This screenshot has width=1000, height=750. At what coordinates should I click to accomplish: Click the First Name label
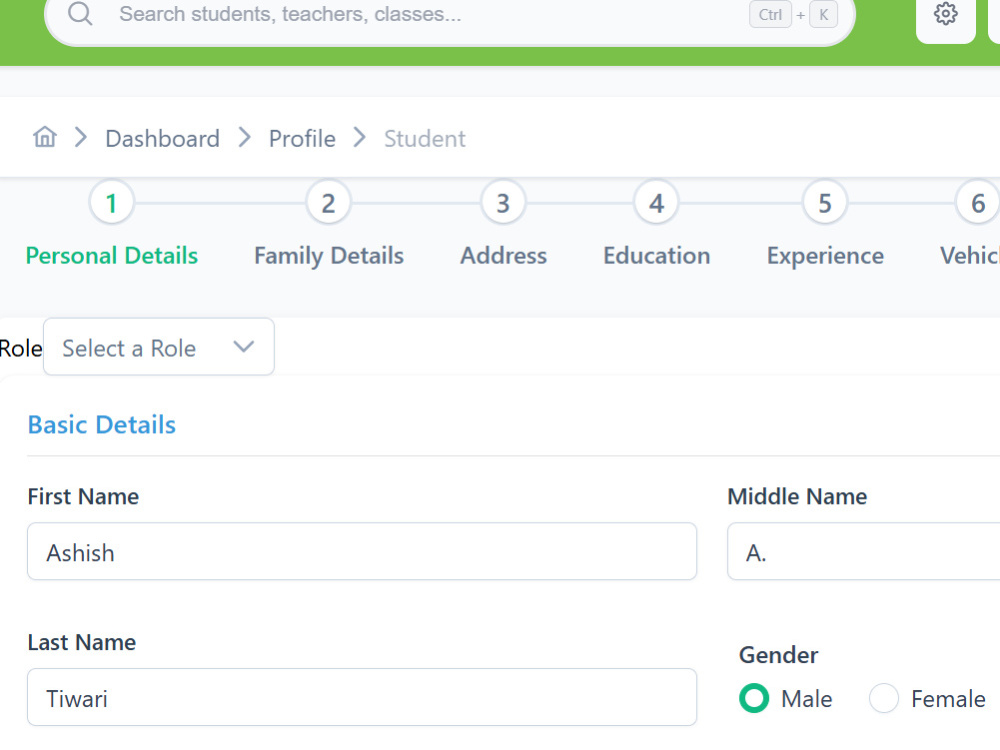(83, 496)
